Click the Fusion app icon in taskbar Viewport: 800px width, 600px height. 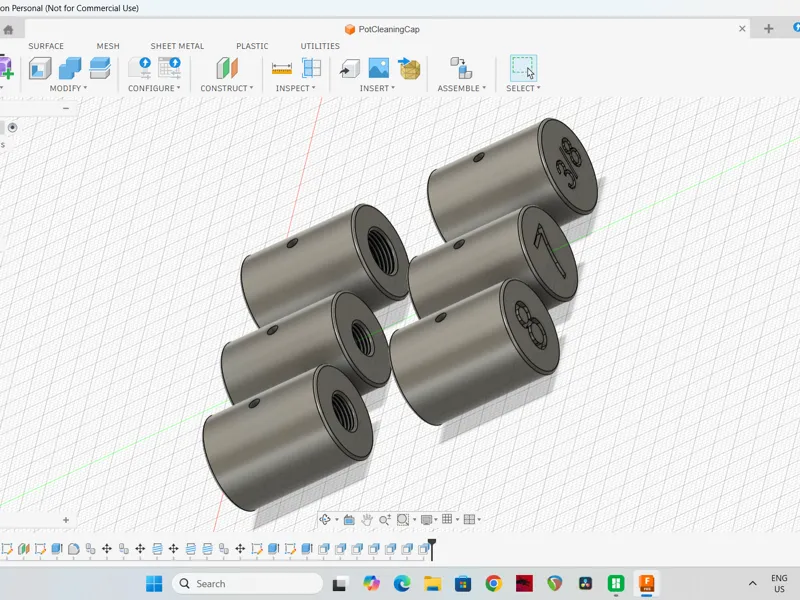click(x=646, y=583)
